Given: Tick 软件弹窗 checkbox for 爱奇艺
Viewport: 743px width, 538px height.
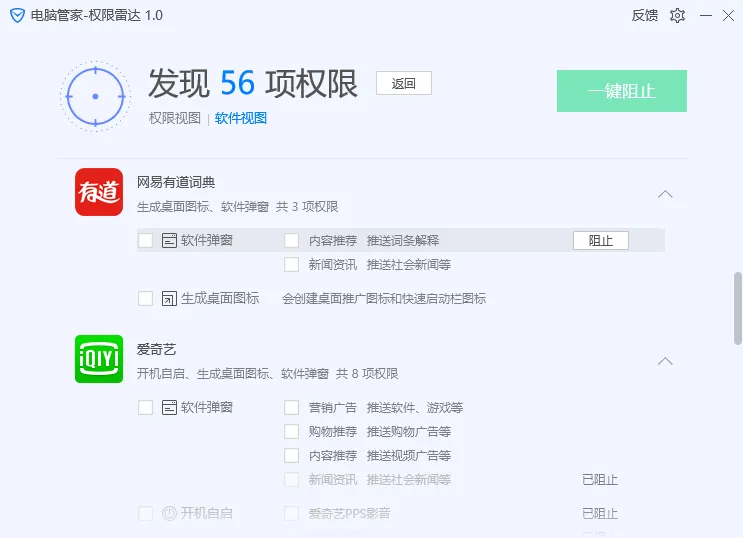Looking at the screenshot, I should (x=145, y=407).
